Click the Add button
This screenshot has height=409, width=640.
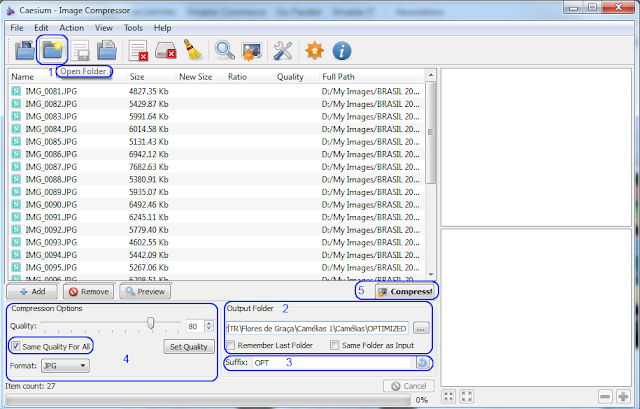tap(33, 291)
